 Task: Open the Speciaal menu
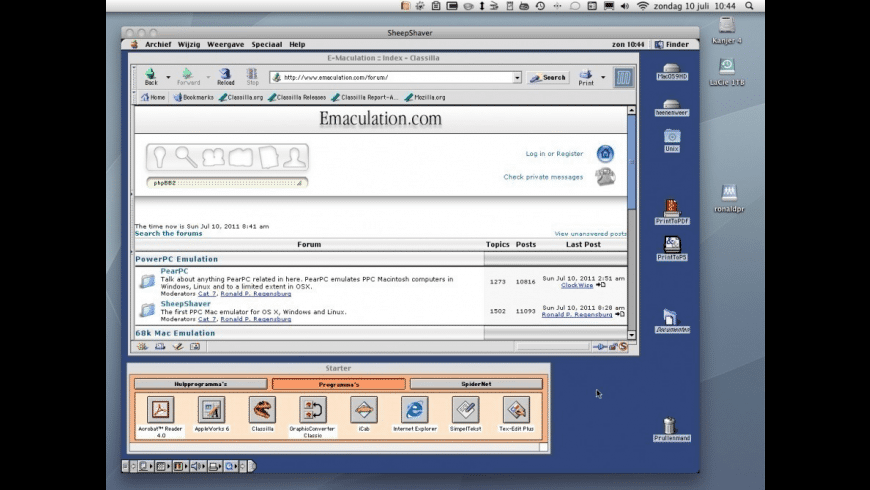266,44
